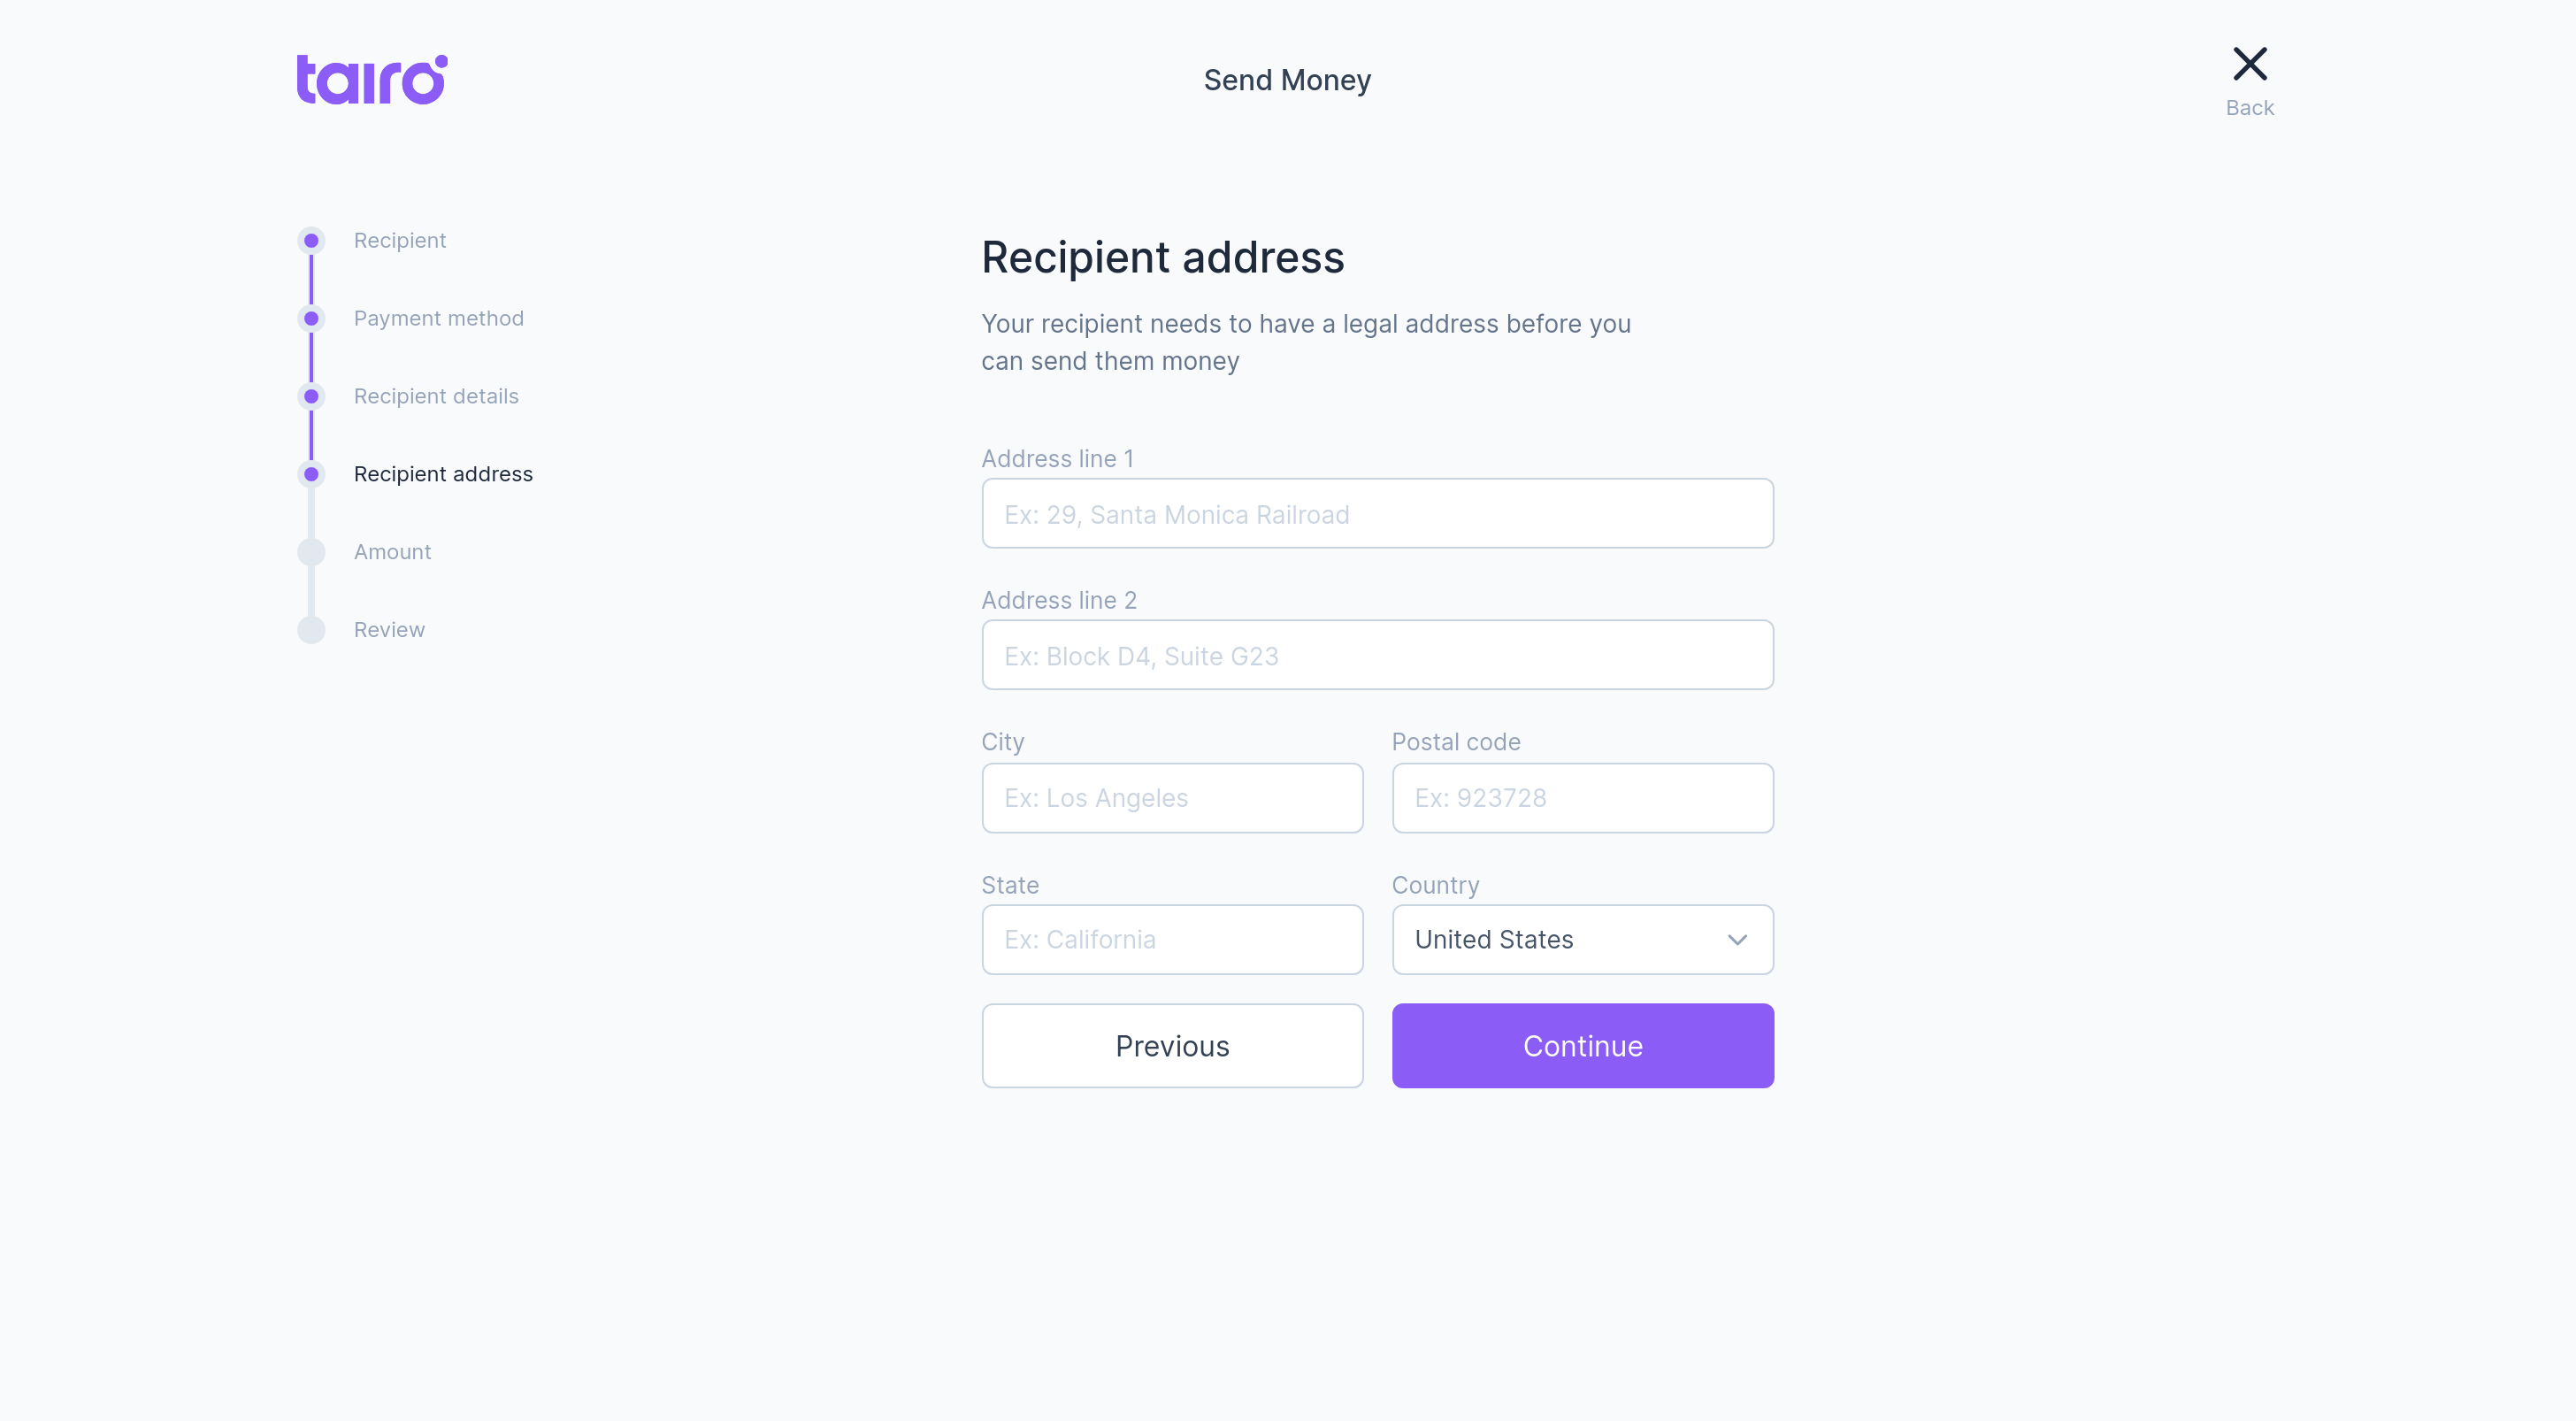Select the Recipient details step label
2576x1421 pixels.
(x=436, y=397)
